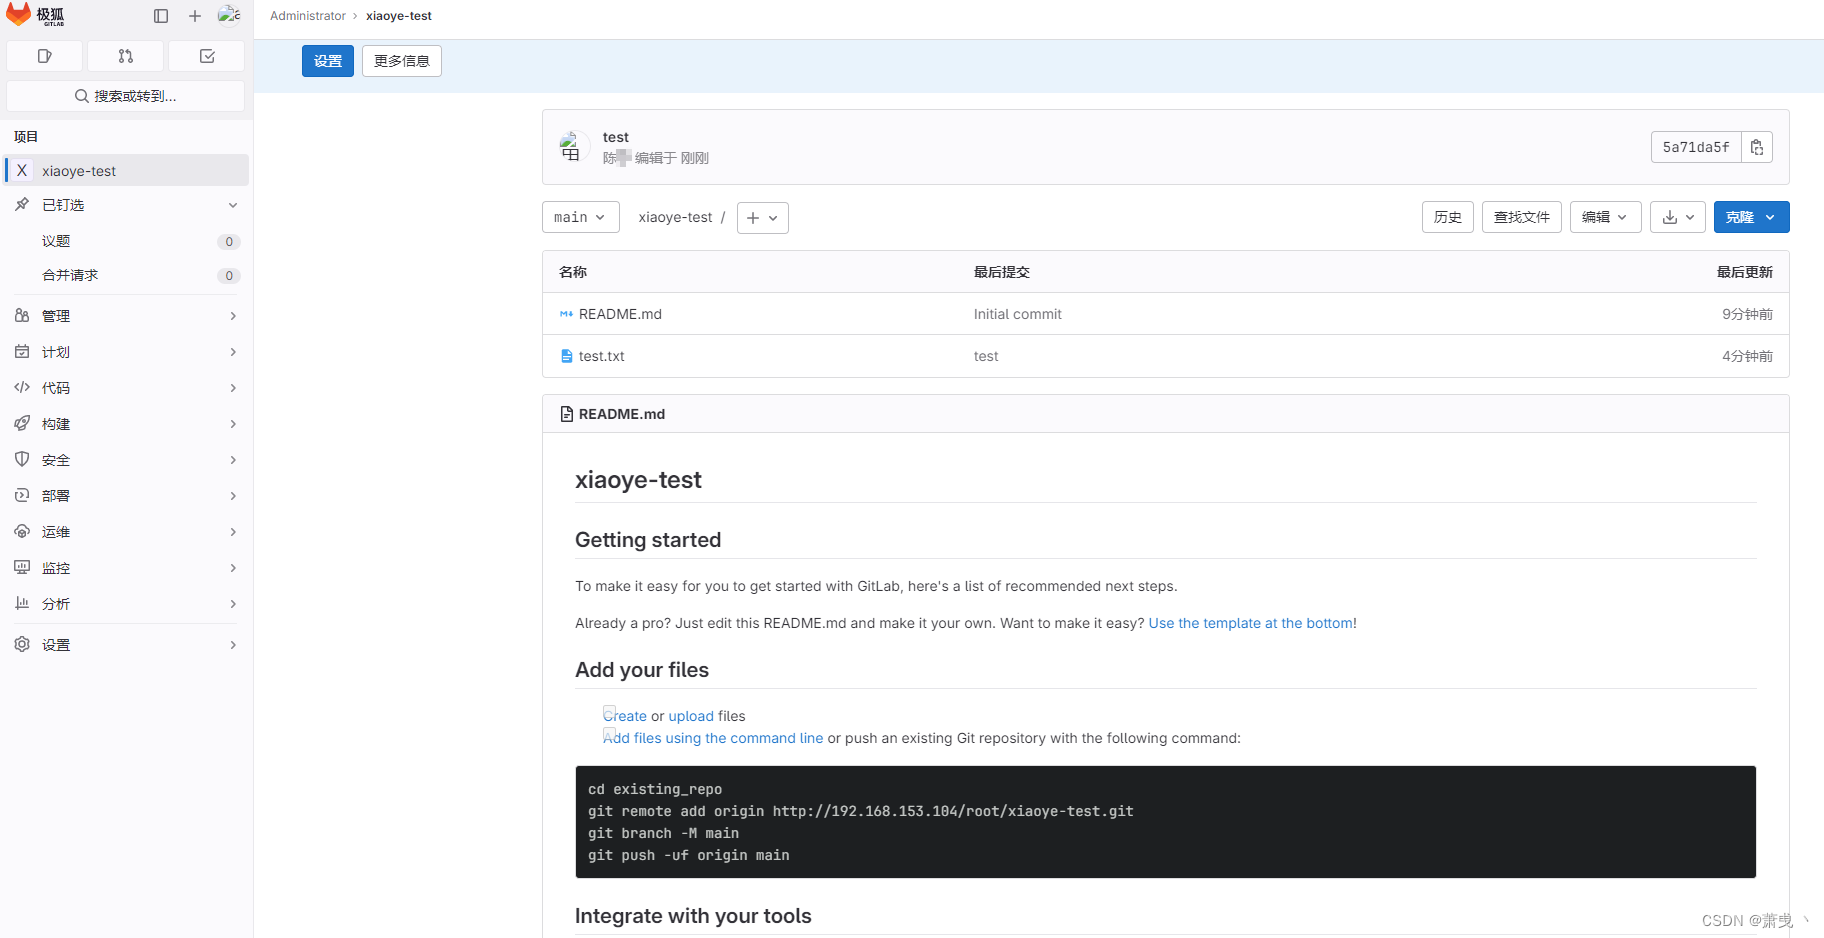Click the Manage users icon in sidebar
The image size is (1824, 938).
pos(22,315)
